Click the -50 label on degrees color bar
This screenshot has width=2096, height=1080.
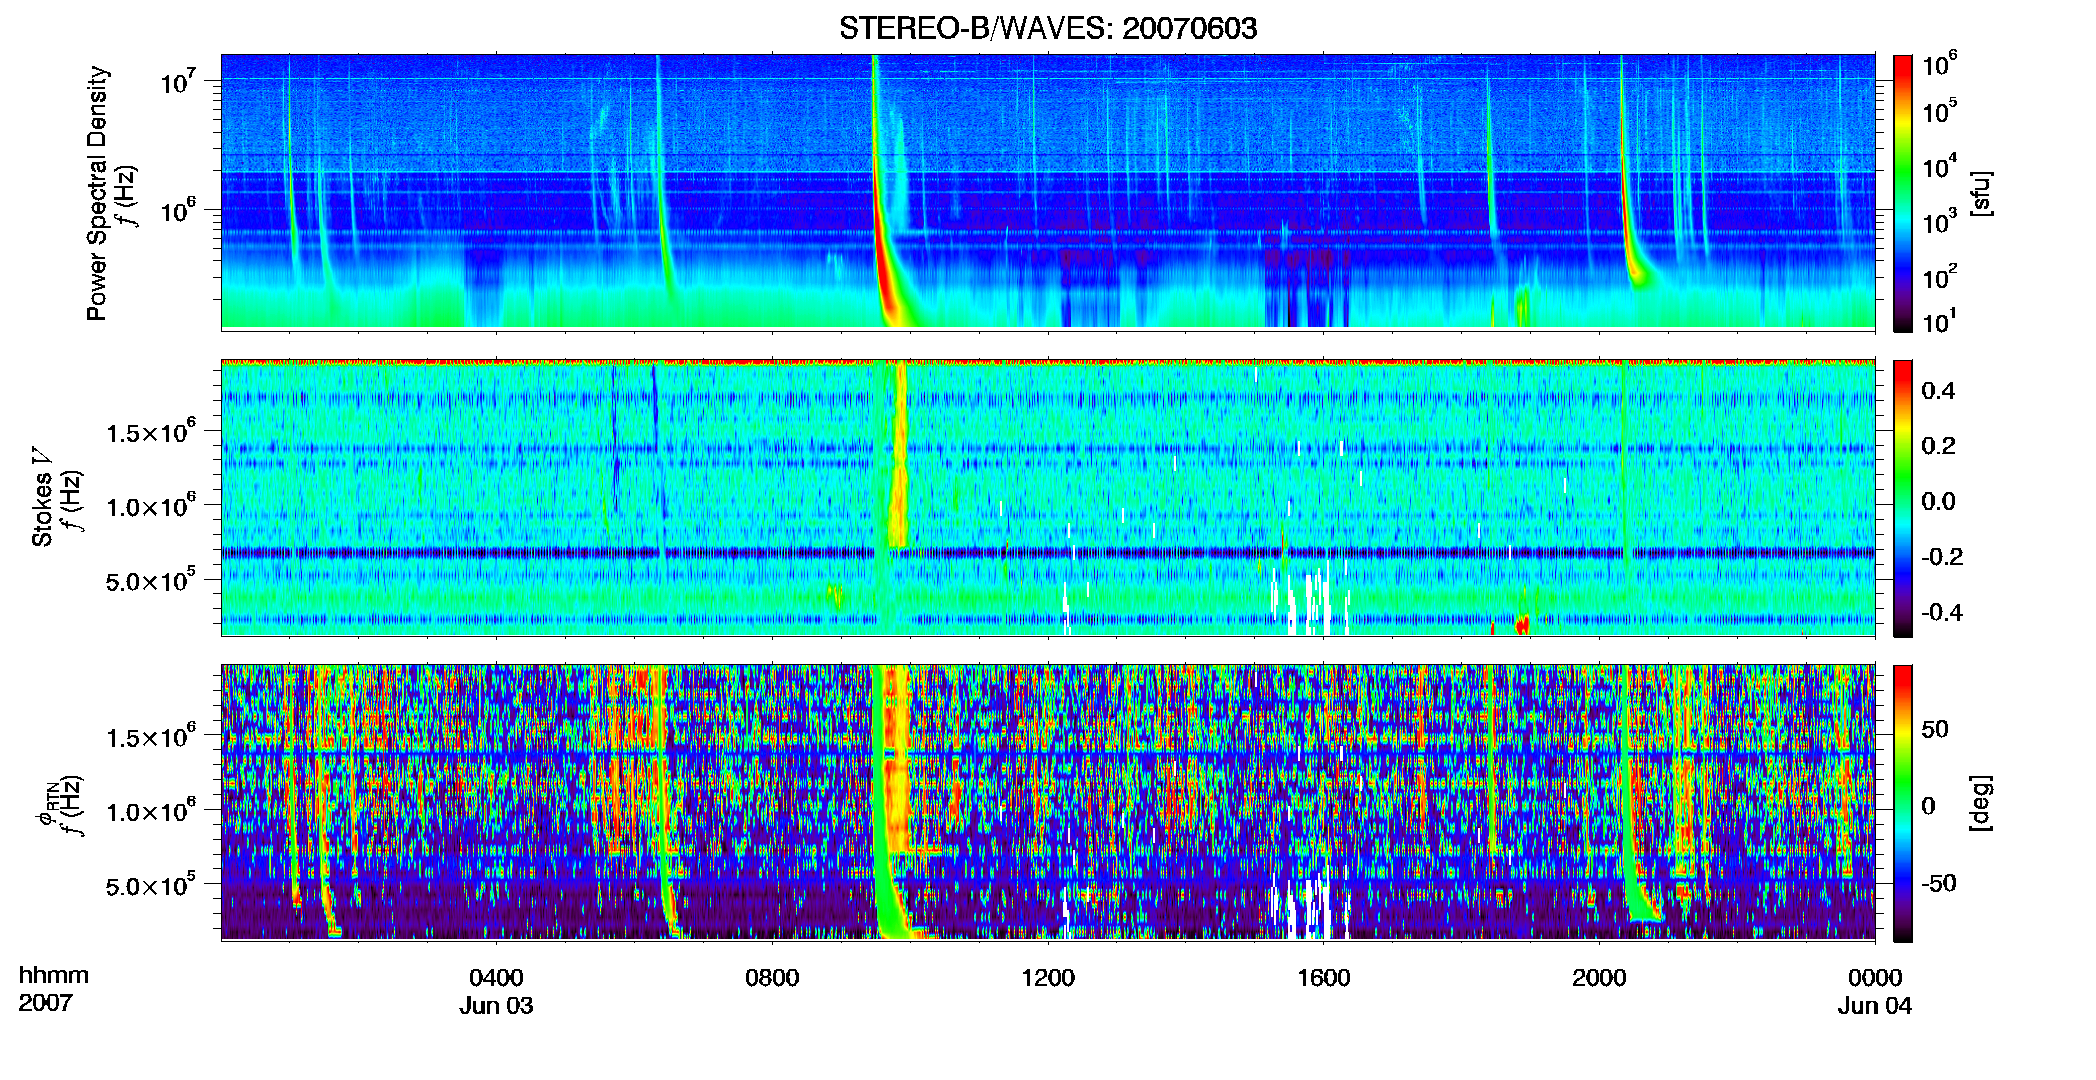click(x=1939, y=883)
